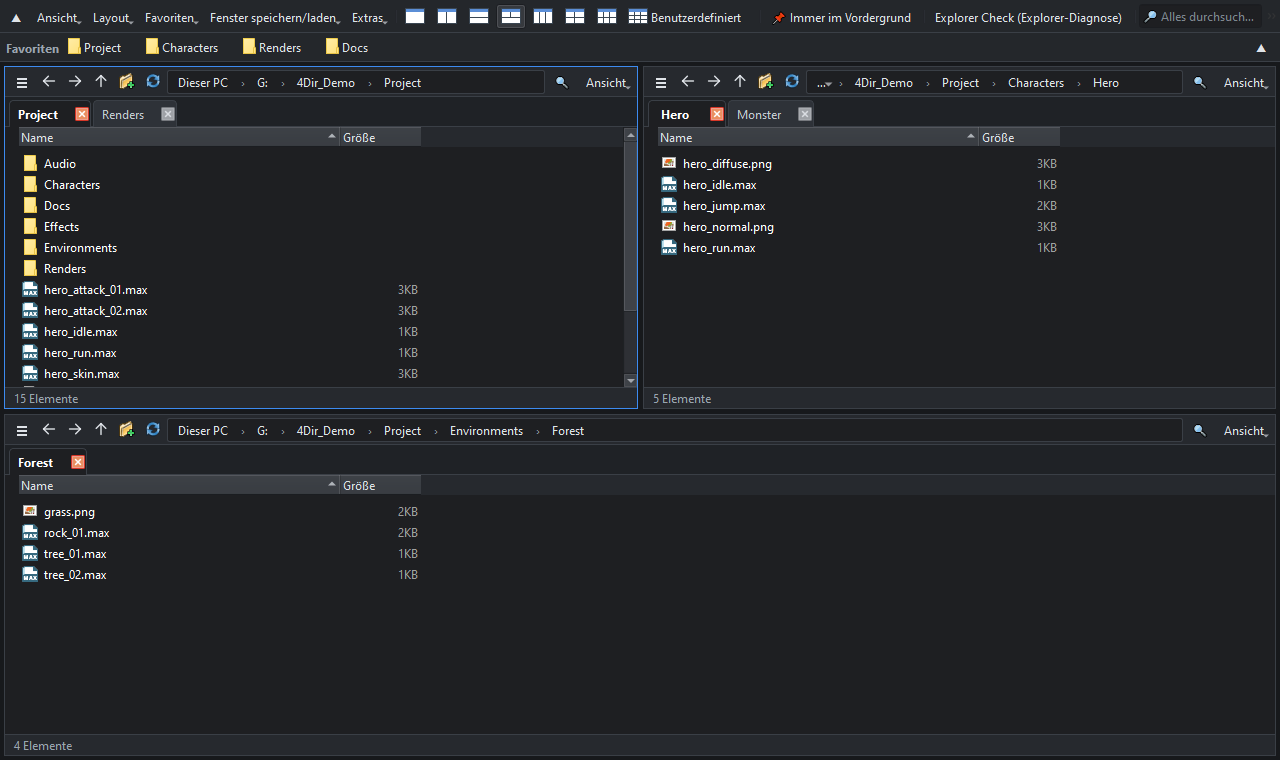Open the Ansicht dropdown in Project pane
This screenshot has width=1280, height=760.
607,83
